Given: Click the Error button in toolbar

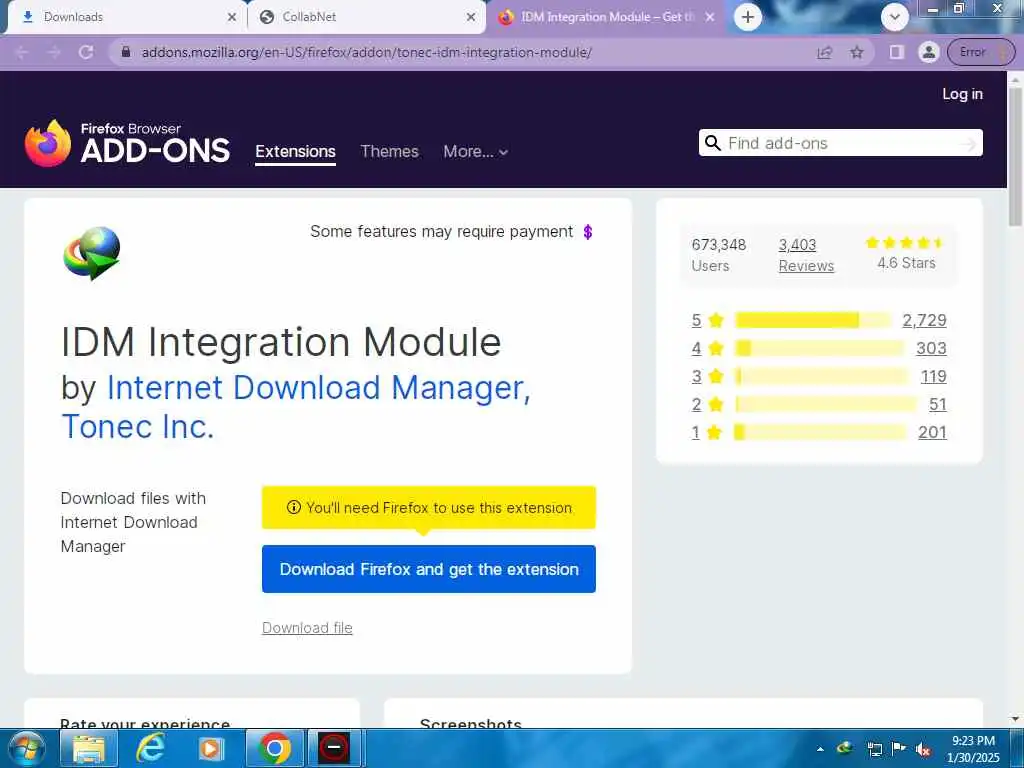Looking at the screenshot, I should [x=980, y=52].
